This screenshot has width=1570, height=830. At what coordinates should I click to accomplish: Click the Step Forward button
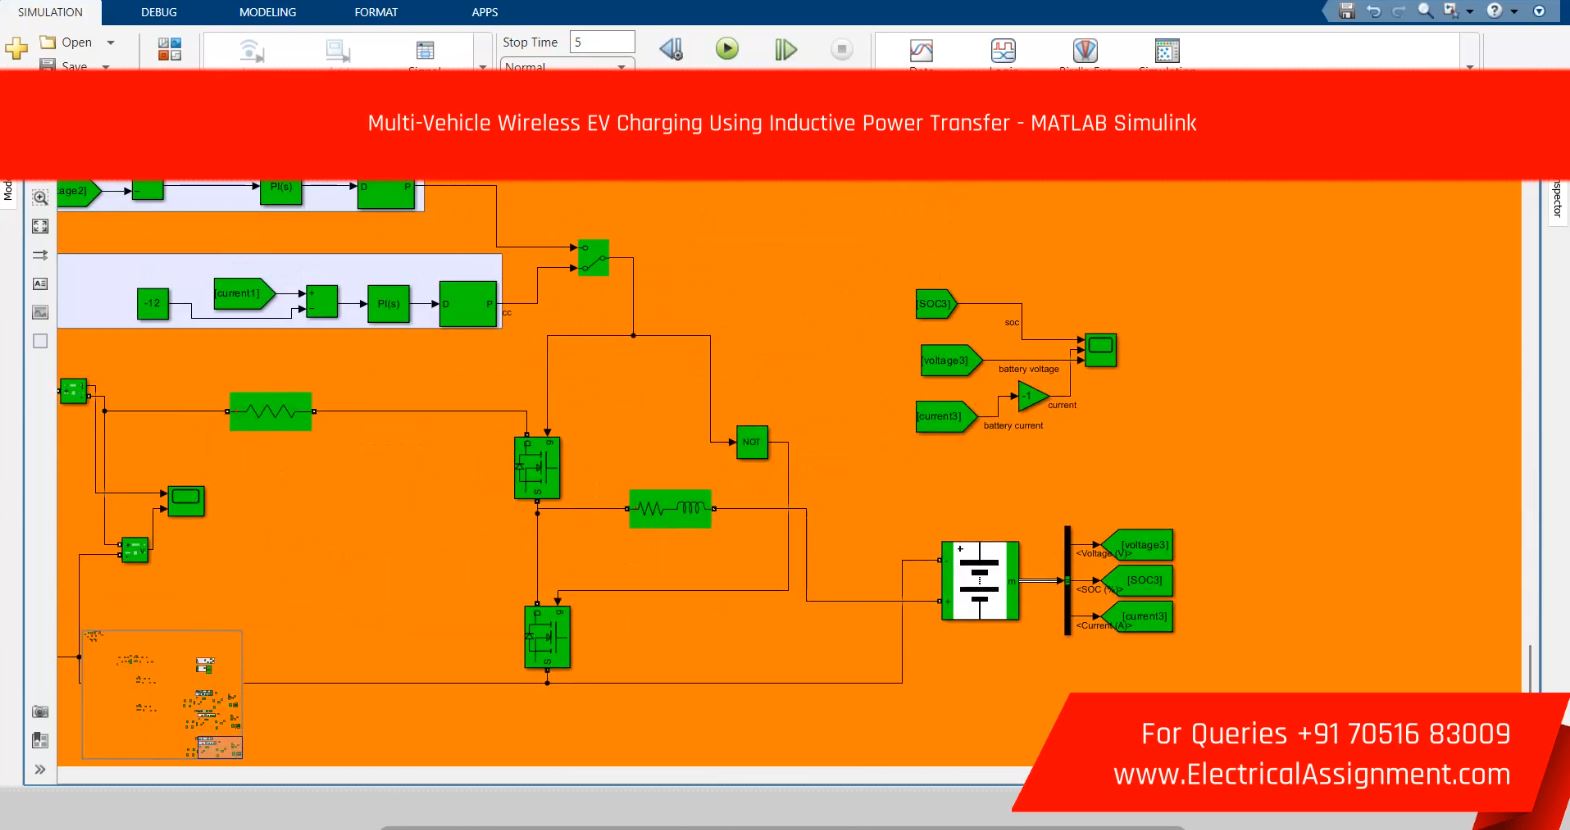(x=786, y=49)
